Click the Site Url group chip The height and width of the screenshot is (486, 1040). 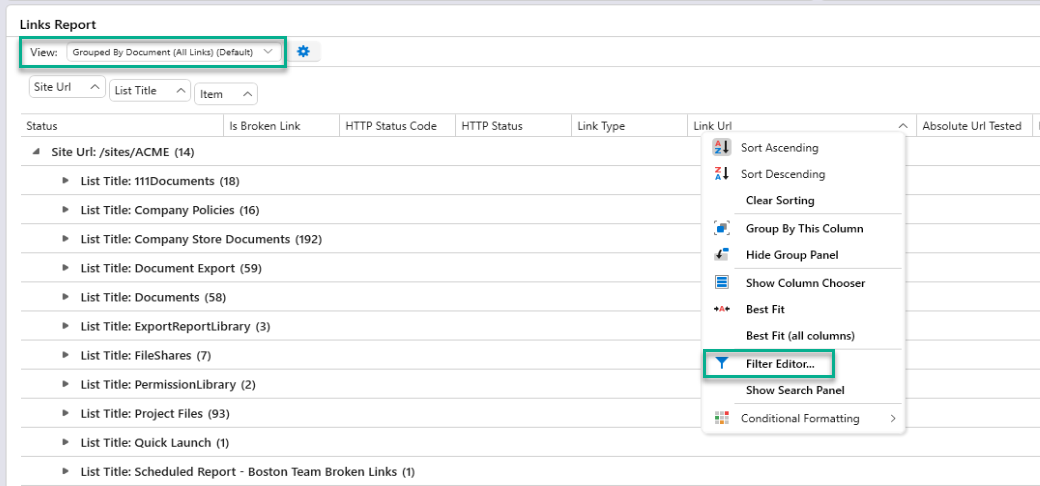[67, 87]
